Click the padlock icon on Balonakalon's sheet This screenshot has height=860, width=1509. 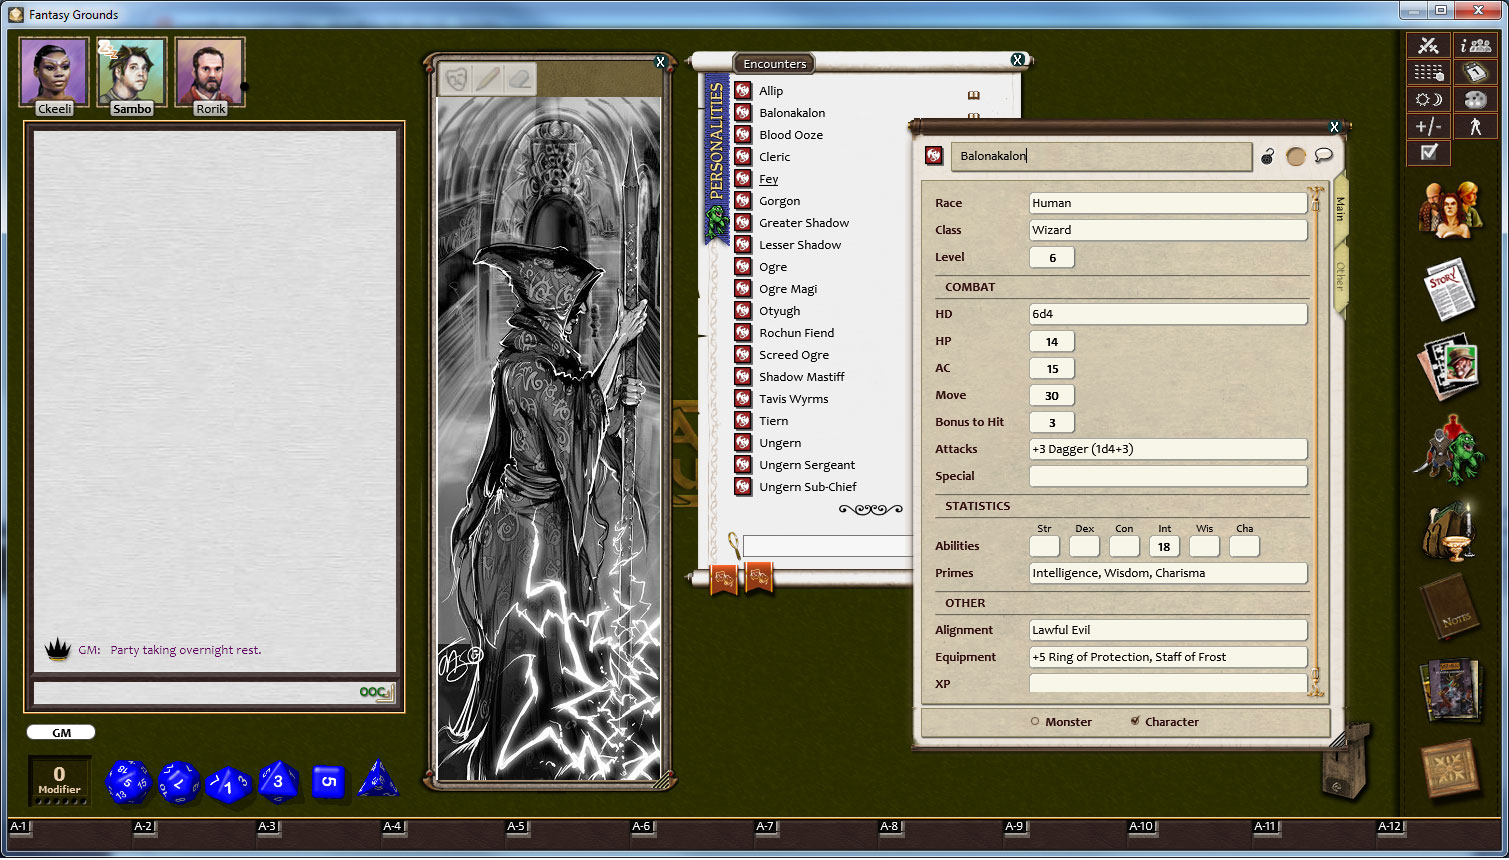[1267, 157]
